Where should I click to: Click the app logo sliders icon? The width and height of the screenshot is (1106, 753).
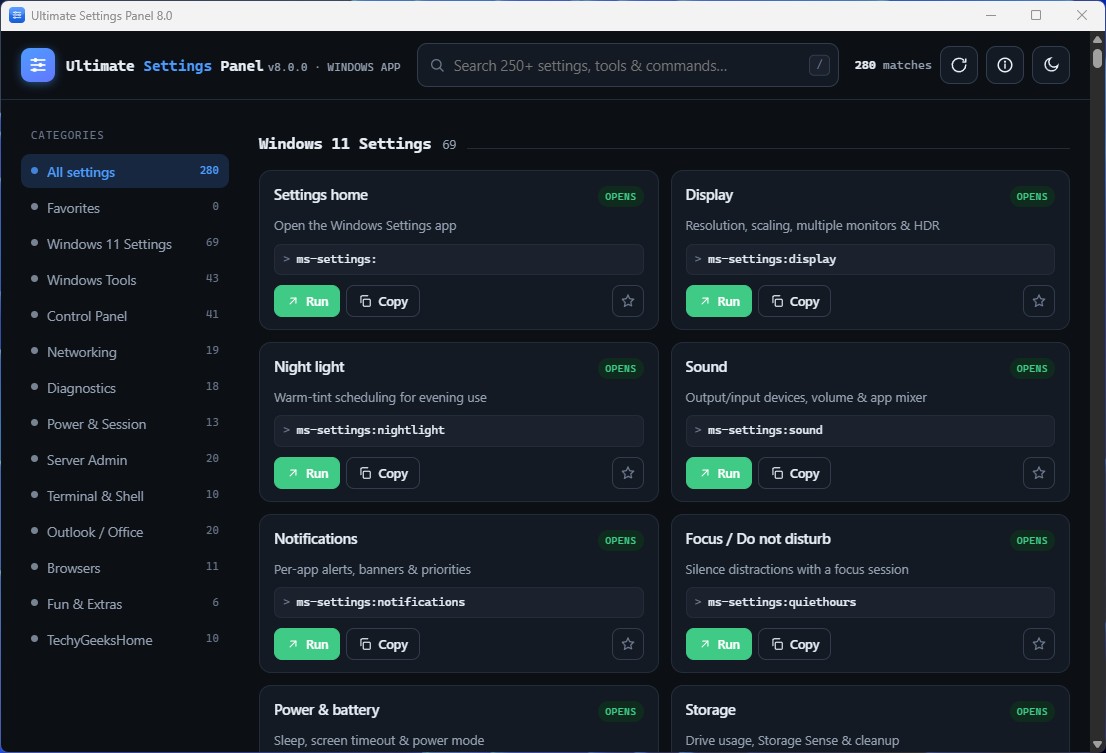[x=38, y=65]
